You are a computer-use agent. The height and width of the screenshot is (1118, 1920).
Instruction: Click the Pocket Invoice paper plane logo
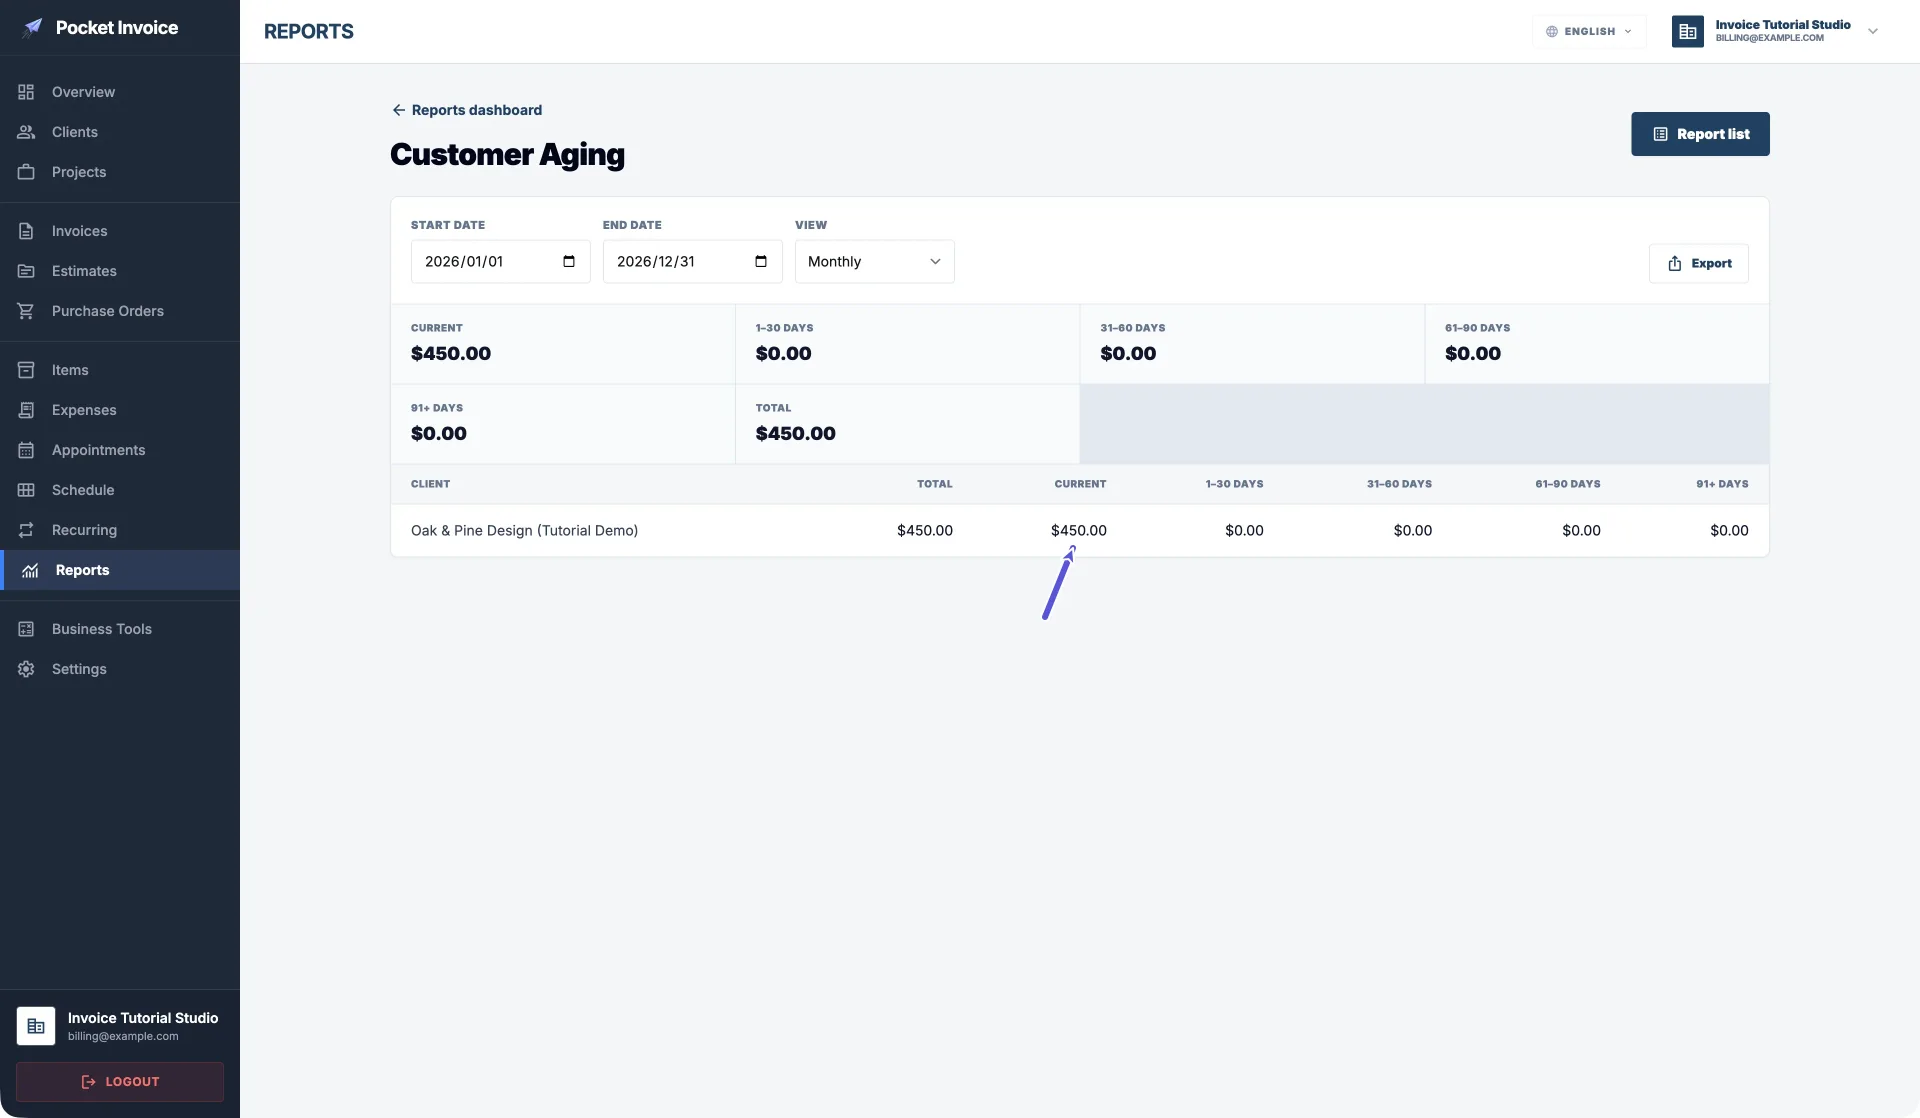tap(33, 27)
